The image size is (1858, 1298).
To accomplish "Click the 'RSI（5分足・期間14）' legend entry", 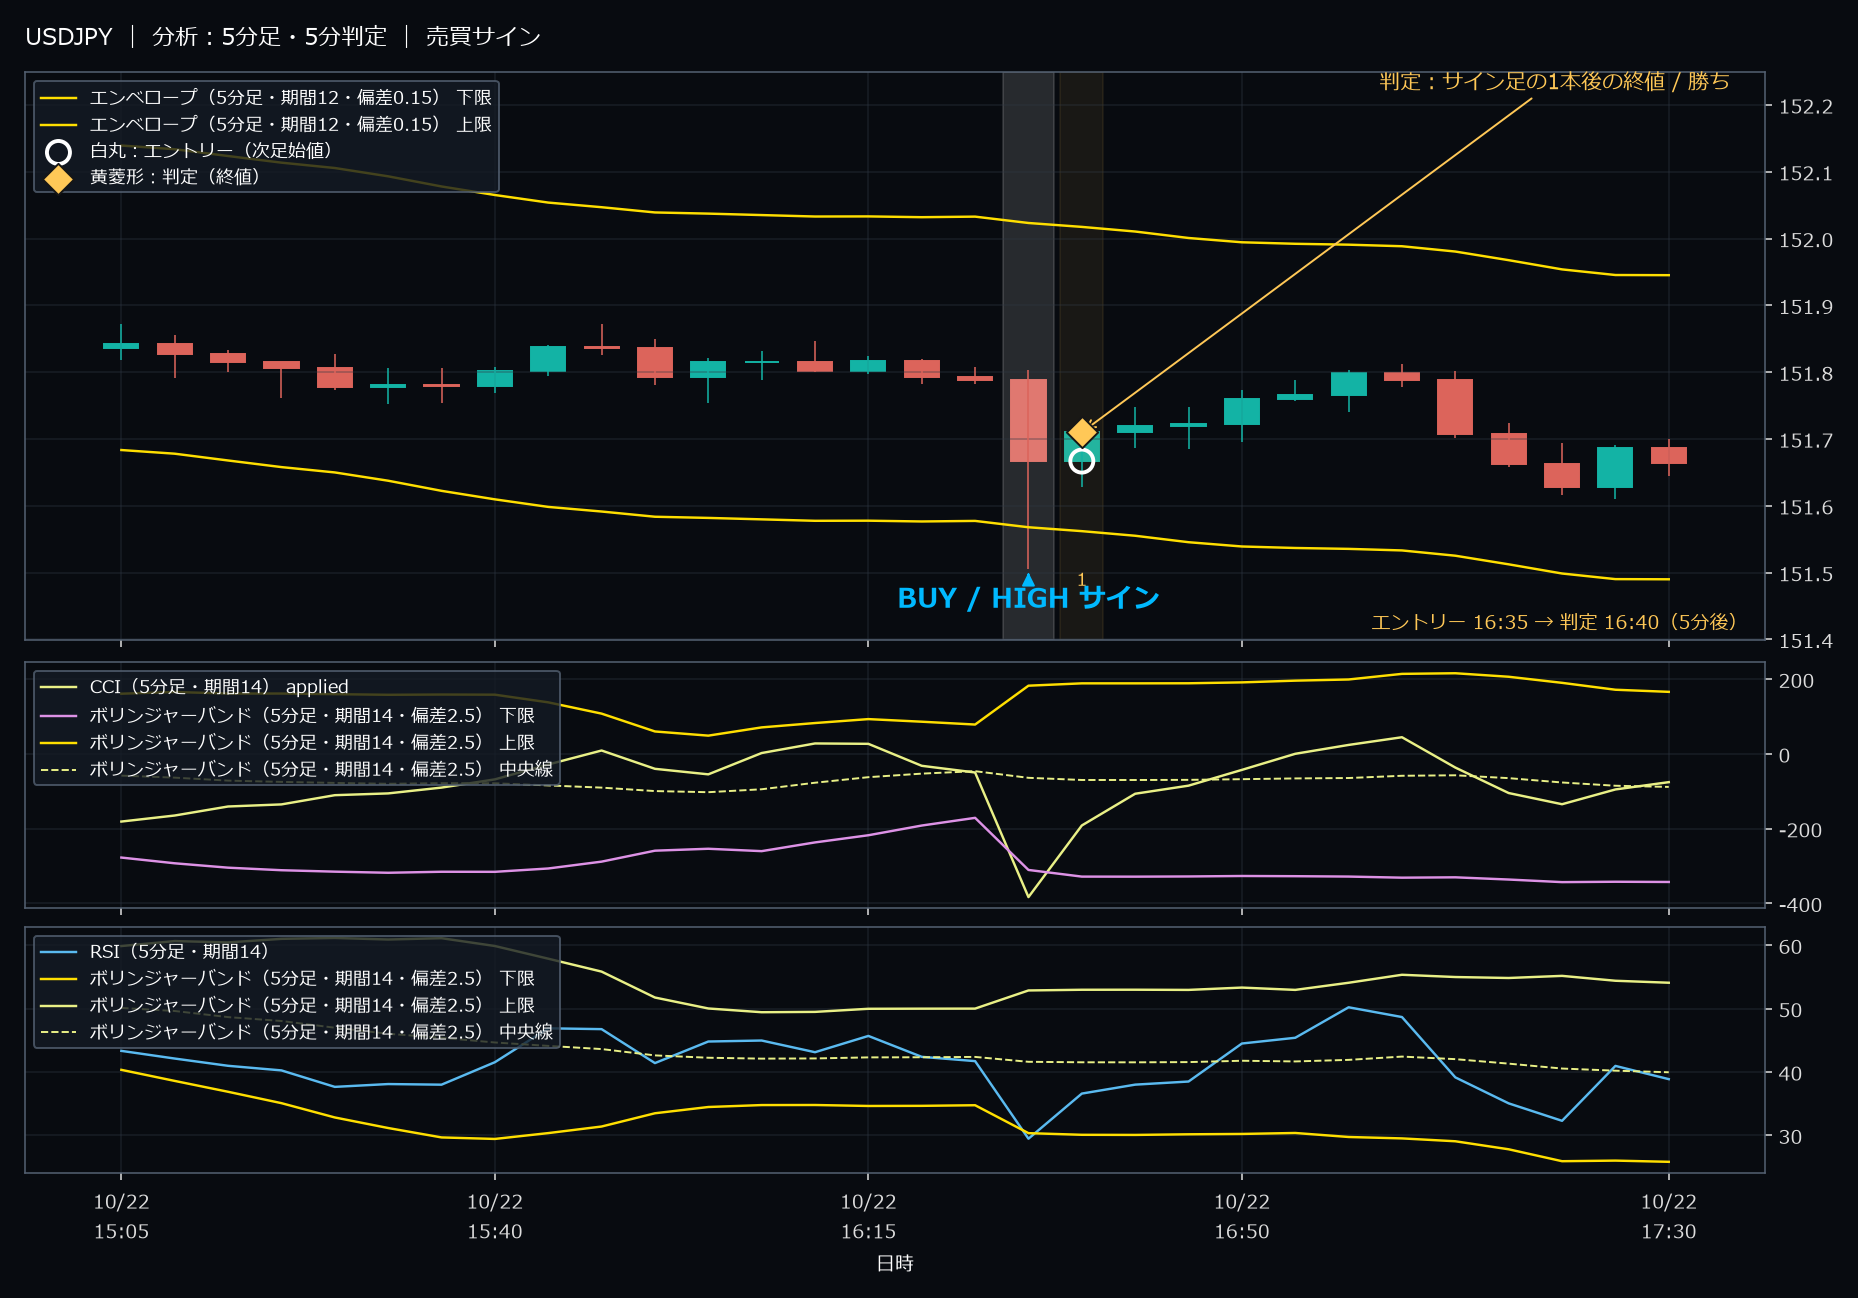I will 154,951.
